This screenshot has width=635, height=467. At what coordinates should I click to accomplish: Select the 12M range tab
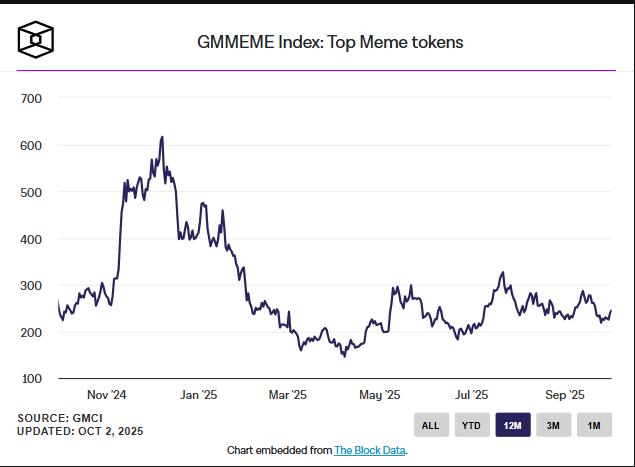tap(512, 425)
